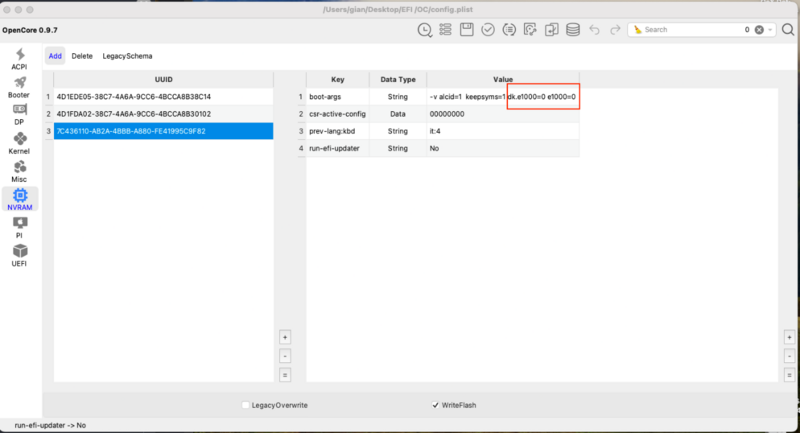Click the image sync toolbar icon

pos(530,30)
